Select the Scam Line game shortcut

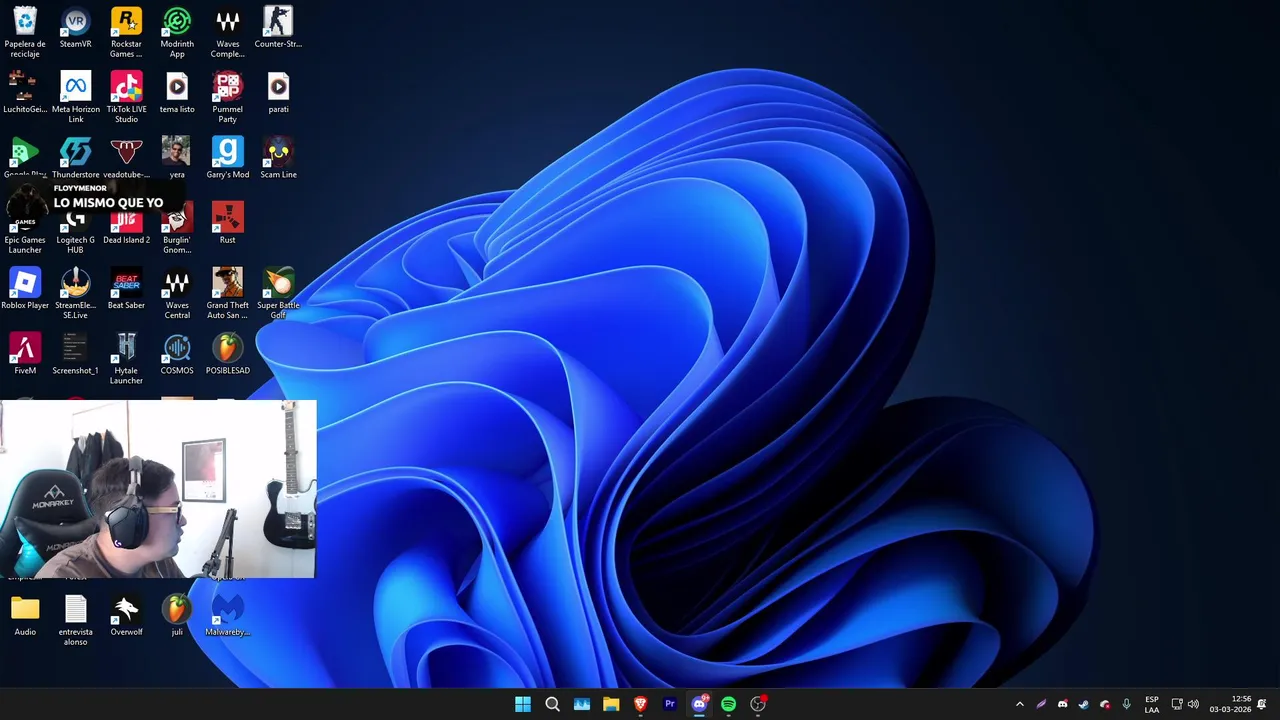tap(278, 158)
